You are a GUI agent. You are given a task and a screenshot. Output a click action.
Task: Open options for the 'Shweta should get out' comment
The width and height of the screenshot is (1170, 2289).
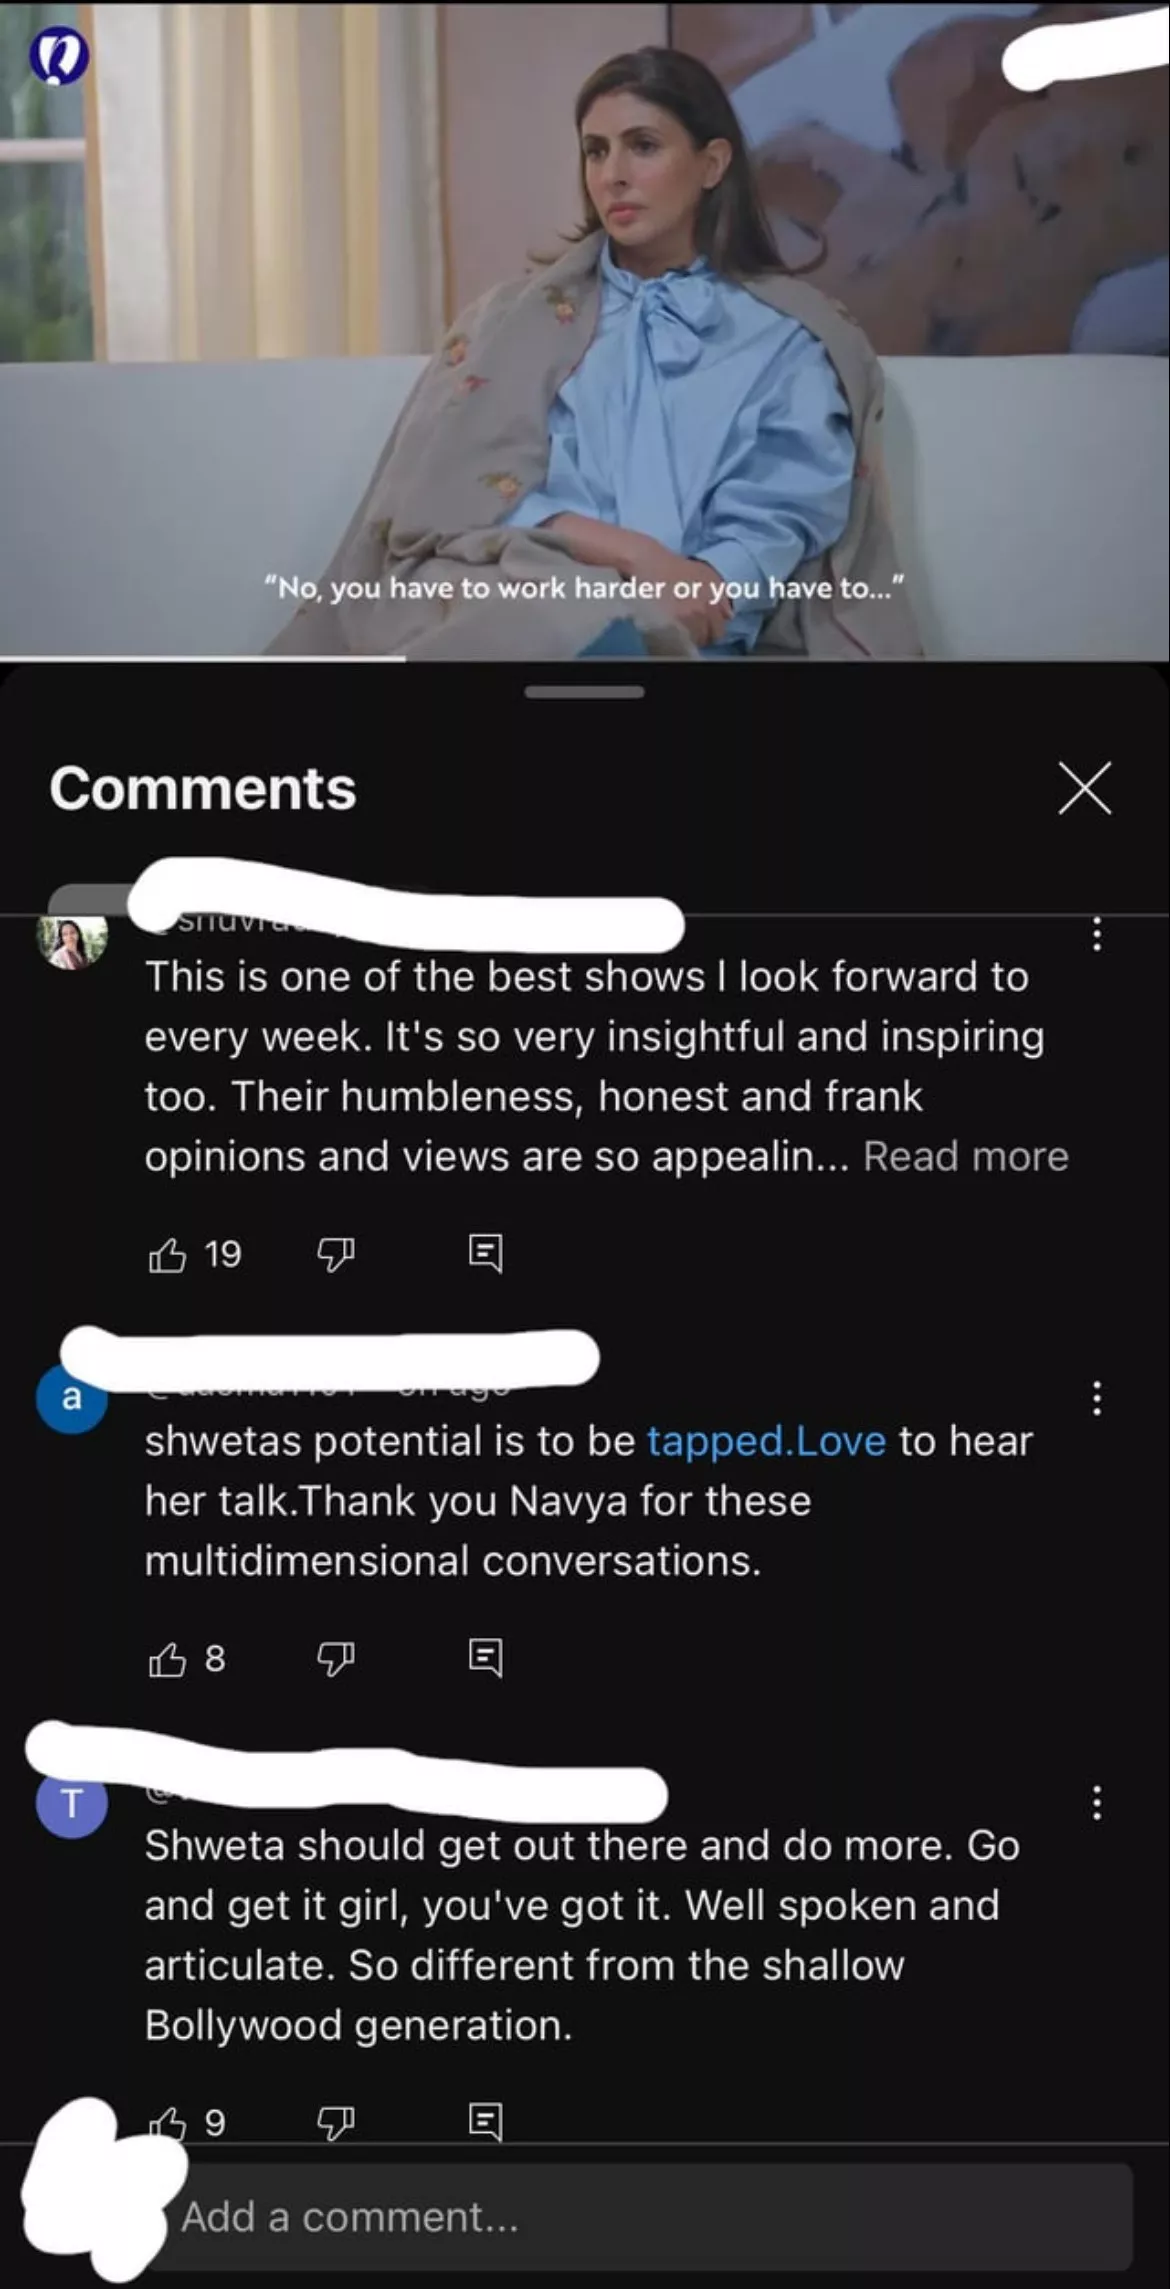(1097, 1802)
